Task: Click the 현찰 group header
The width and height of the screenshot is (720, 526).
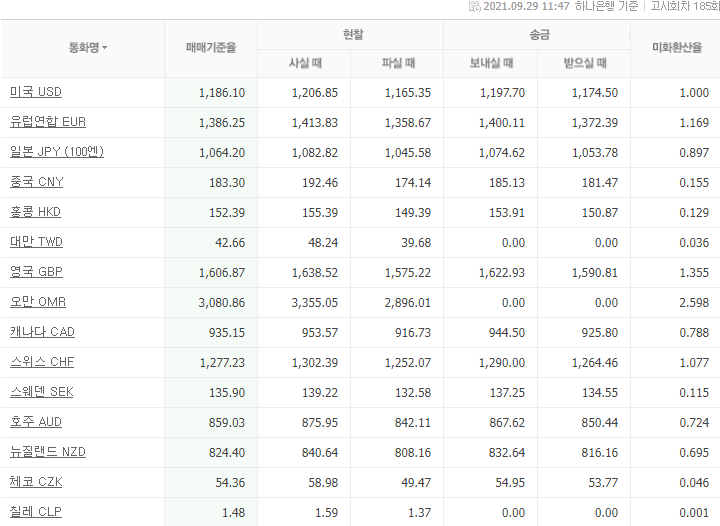Action: (x=353, y=34)
